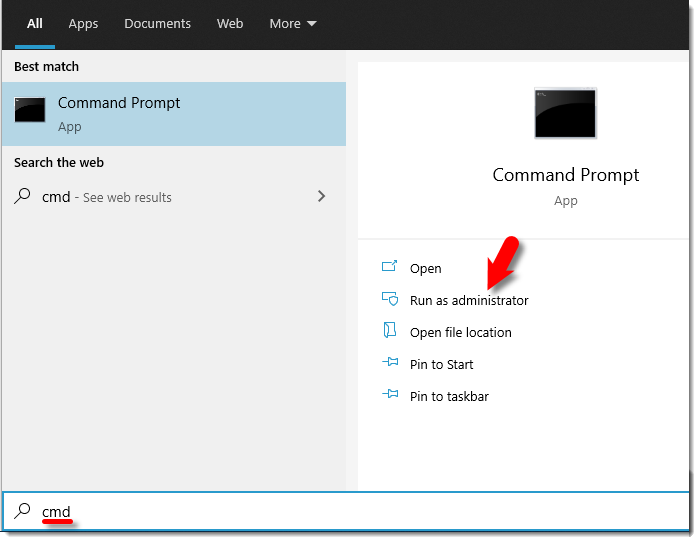This screenshot has width=699, height=542.
Task: Click the Command Prompt icon in Best match
Action: tap(30, 111)
